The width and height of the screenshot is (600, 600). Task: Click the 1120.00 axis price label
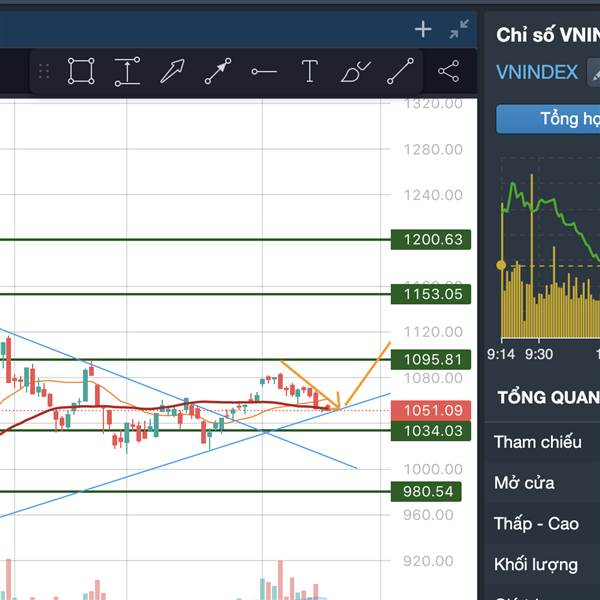pos(433,332)
